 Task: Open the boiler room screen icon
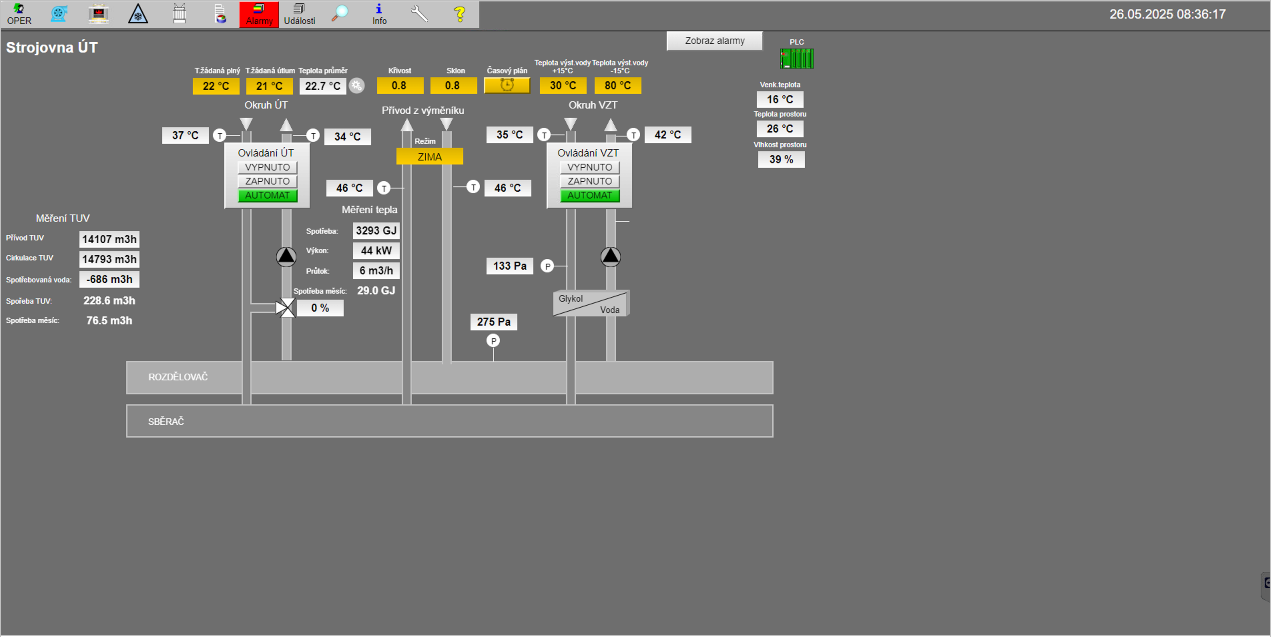click(x=99, y=13)
